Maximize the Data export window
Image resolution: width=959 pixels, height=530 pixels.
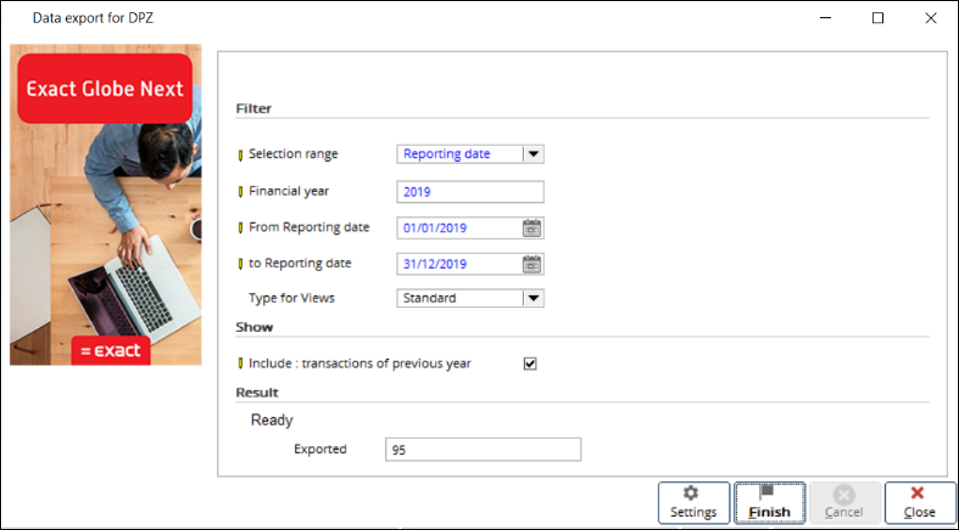tap(878, 18)
